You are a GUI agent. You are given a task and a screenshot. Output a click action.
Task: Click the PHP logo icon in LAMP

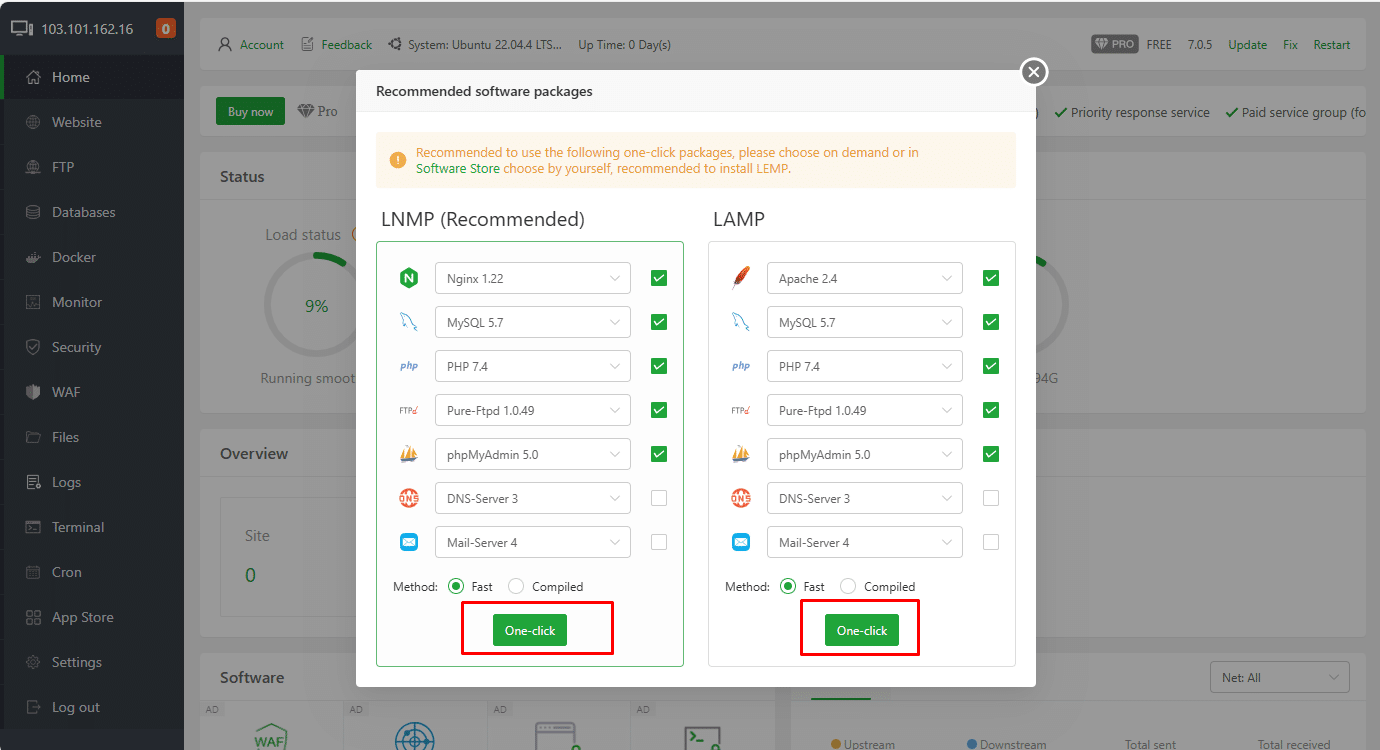pyautogui.click(x=741, y=366)
